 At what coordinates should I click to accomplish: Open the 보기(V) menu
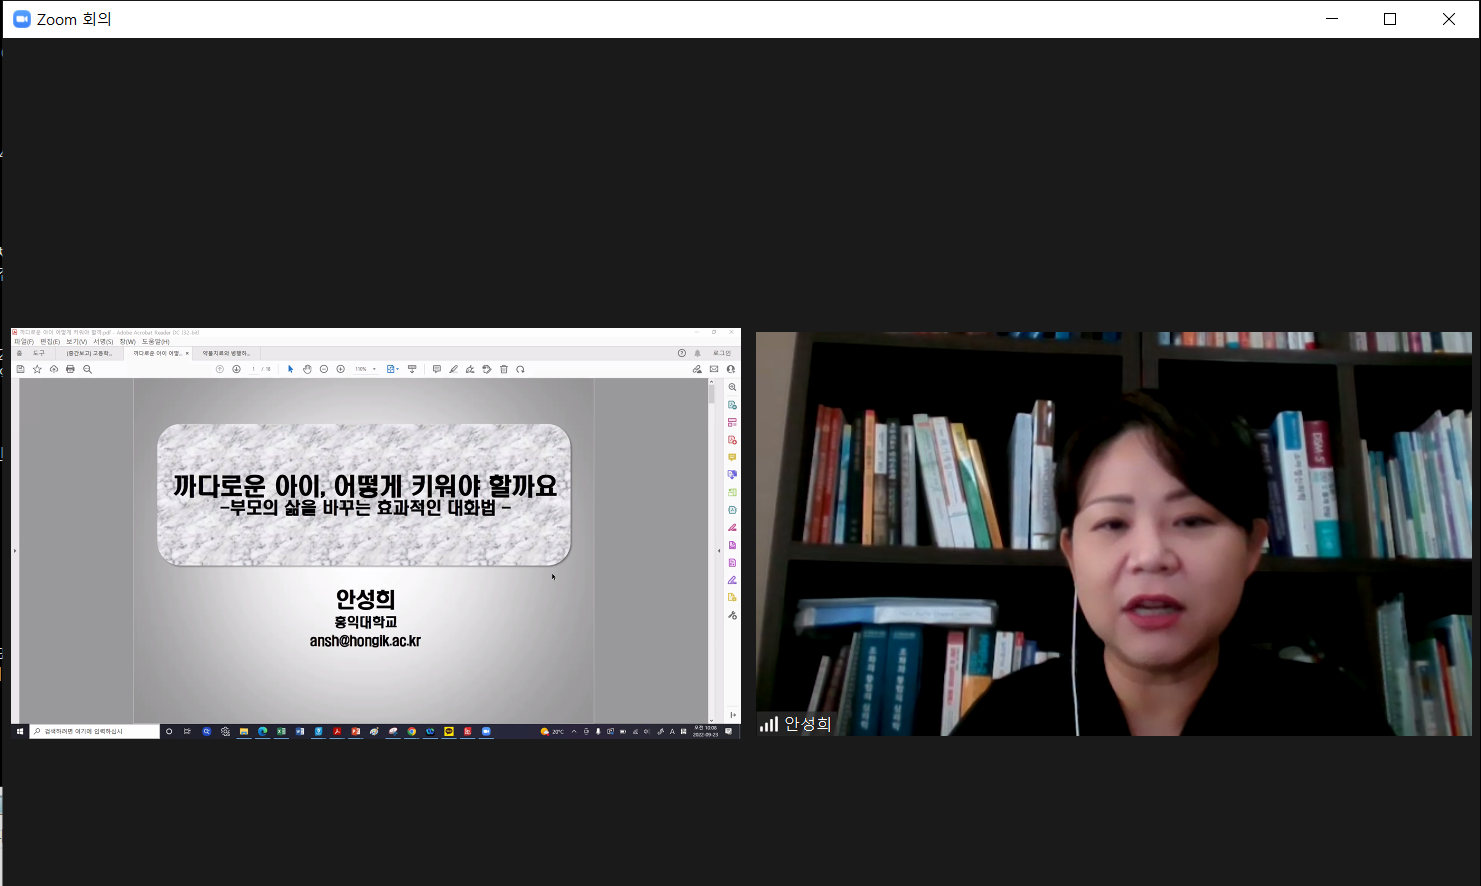(76, 342)
